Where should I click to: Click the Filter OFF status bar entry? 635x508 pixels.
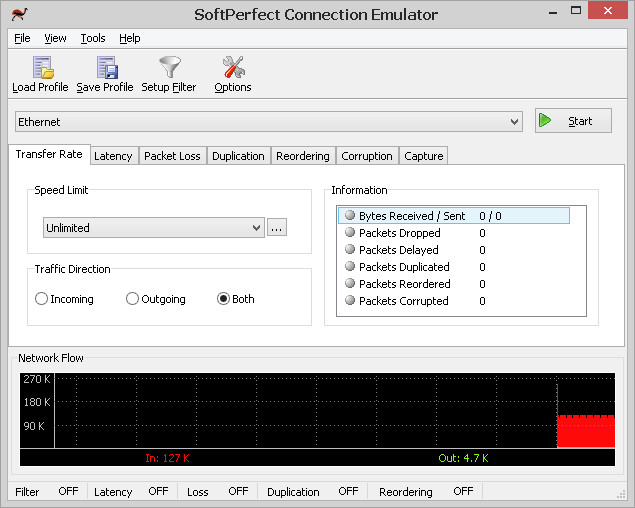pyautogui.click(x=47, y=491)
